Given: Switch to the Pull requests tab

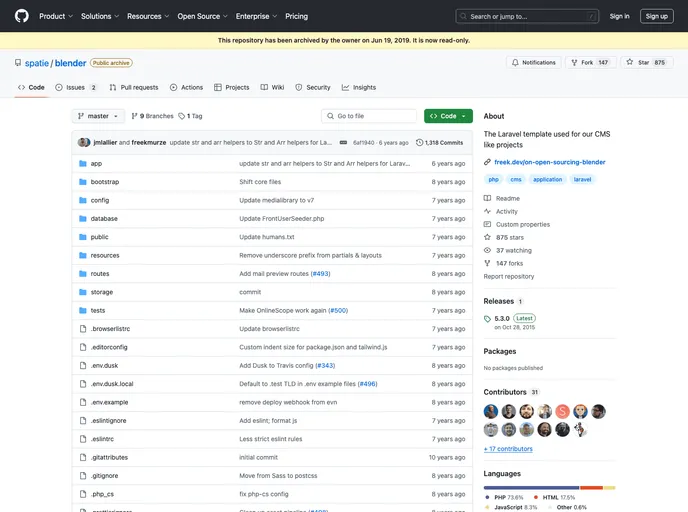Looking at the screenshot, I should coord(133,87).
